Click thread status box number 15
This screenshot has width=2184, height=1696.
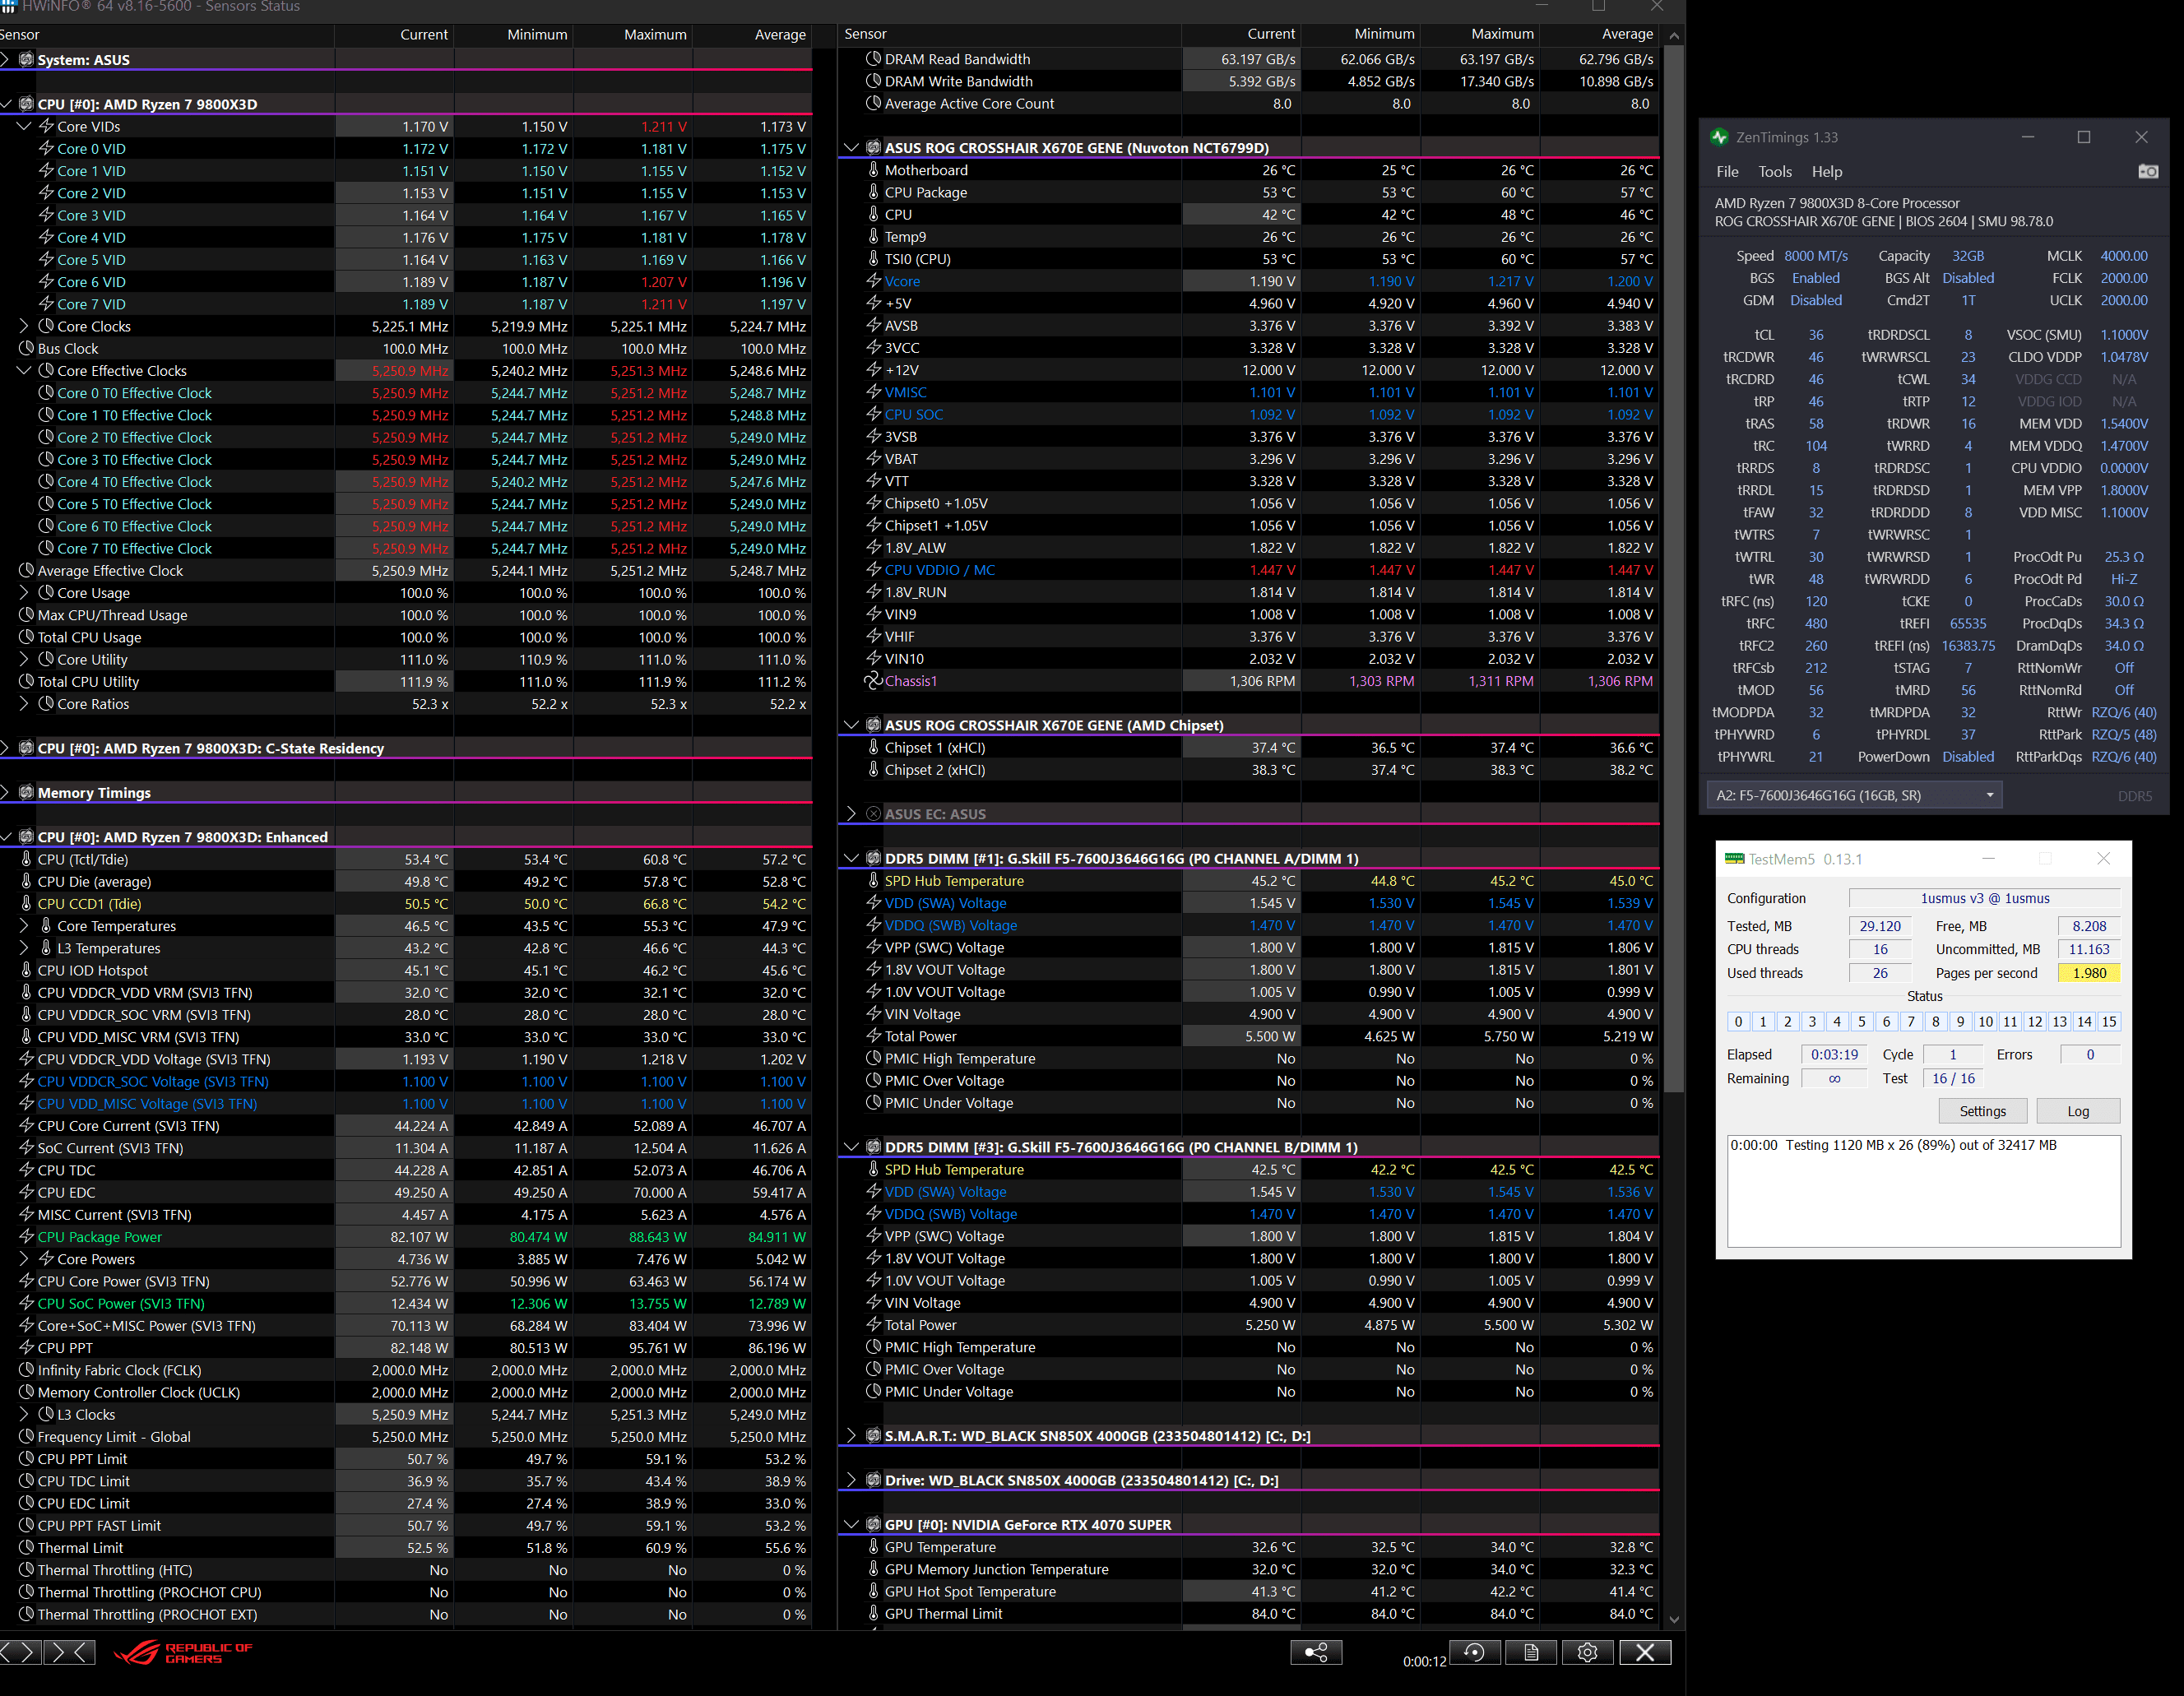[2108, 1022]
